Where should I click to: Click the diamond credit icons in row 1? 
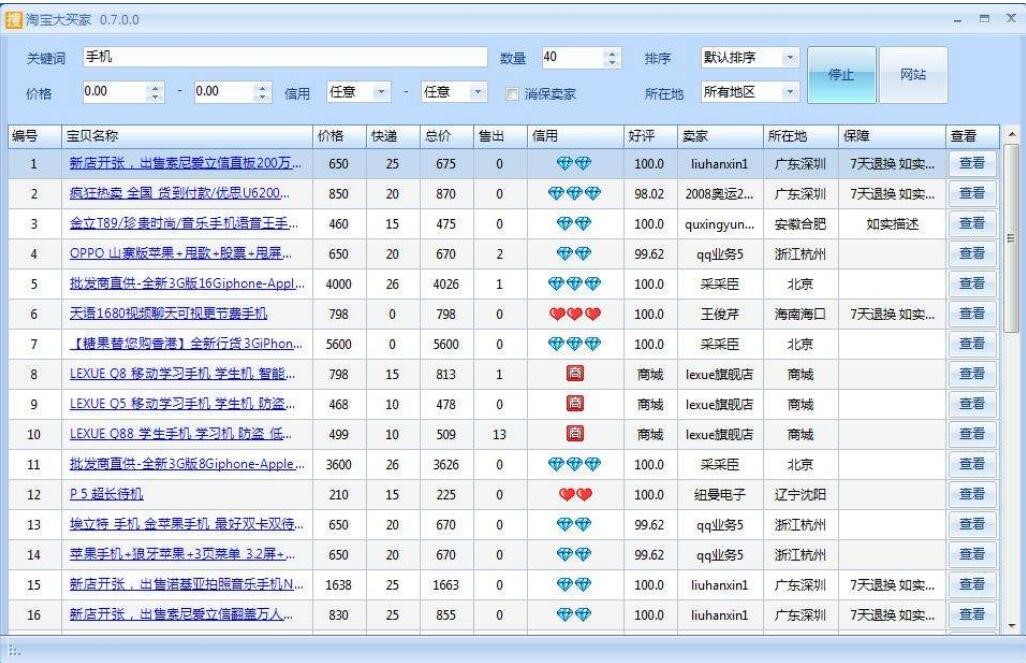pos(574,164)
